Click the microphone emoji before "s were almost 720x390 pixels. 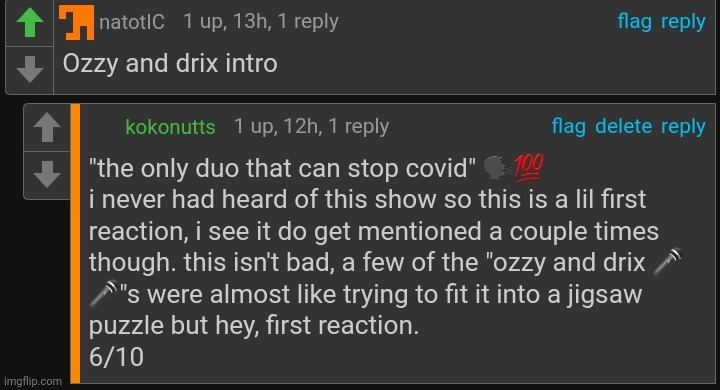(103, 294)
